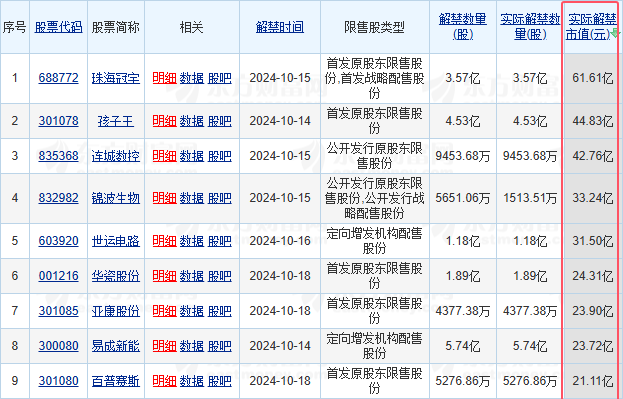Open stock code 835368
Screen dimensions: 623x399
(x=58, y=156)
